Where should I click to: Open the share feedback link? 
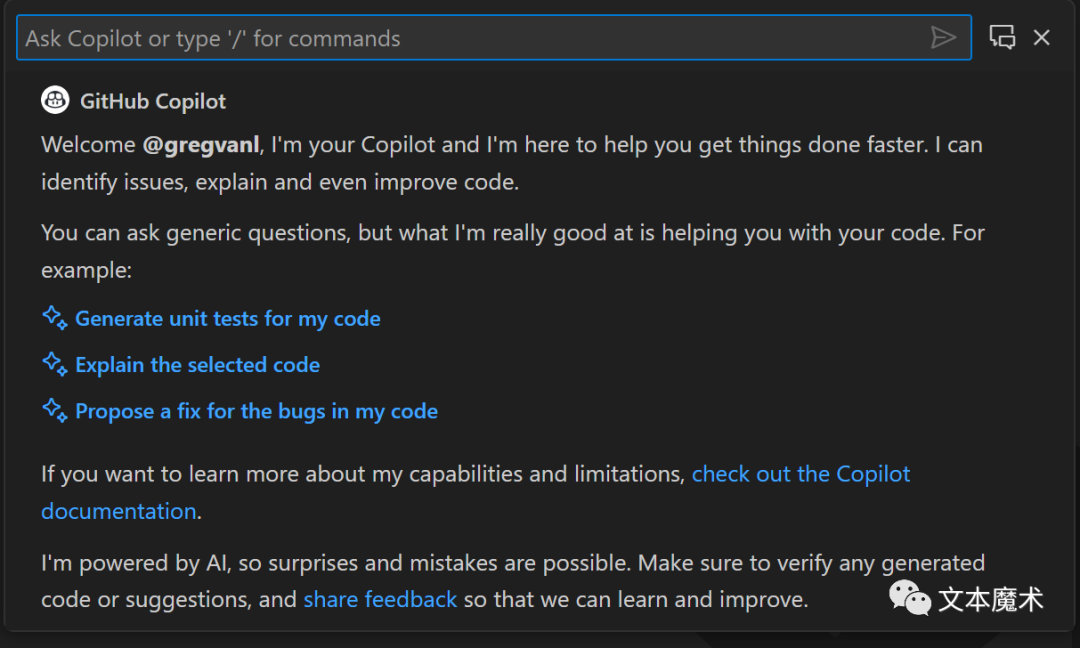(380, 599)
